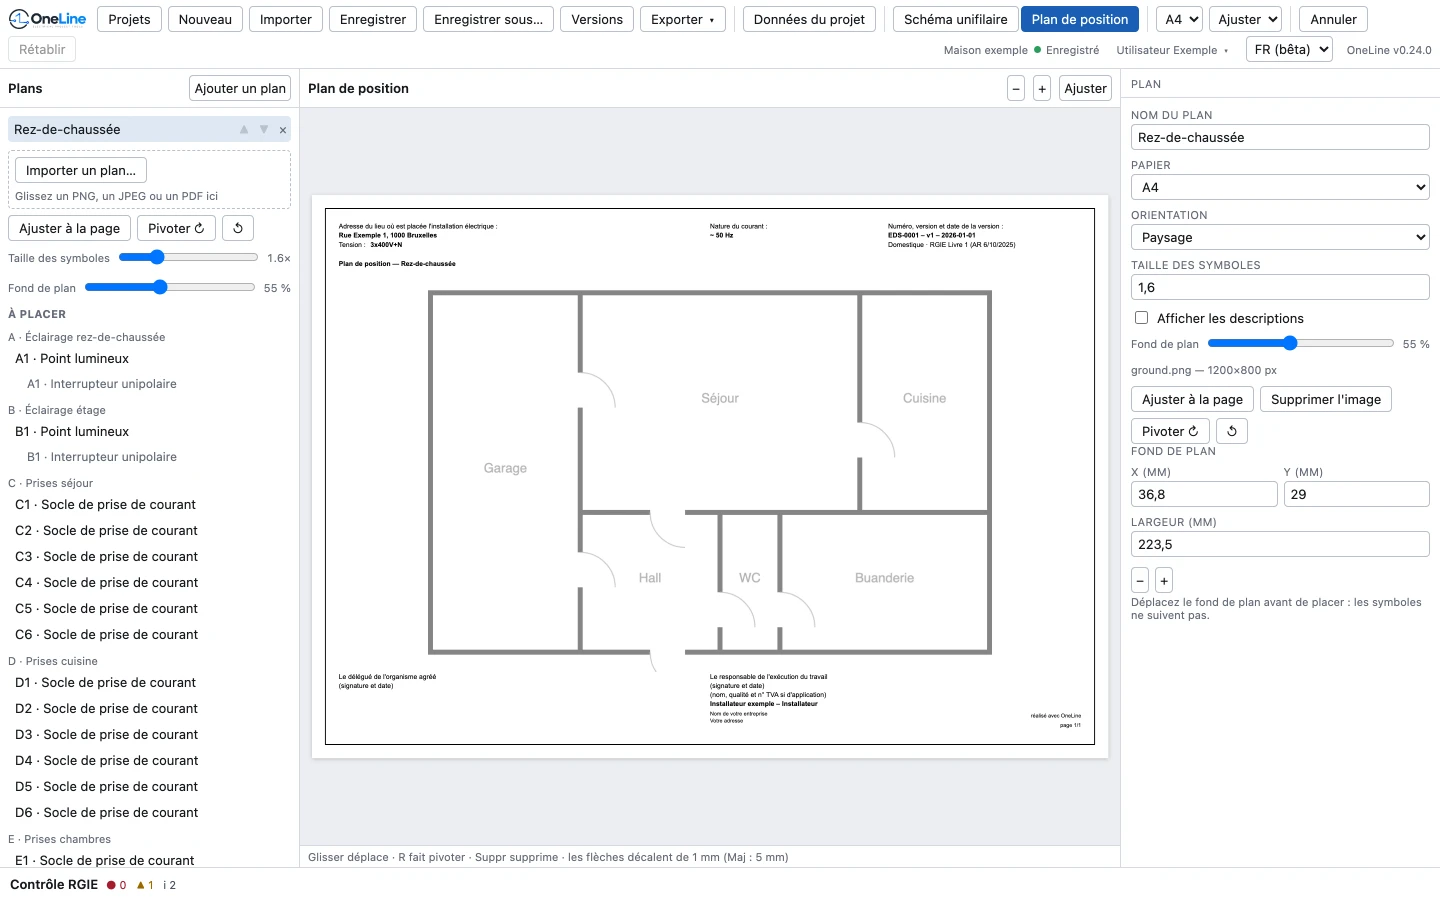The height and width of the screenshot is (900, 1440).
Task: Select B1 · Point lumineux item
Action: (x=150, y=432)
